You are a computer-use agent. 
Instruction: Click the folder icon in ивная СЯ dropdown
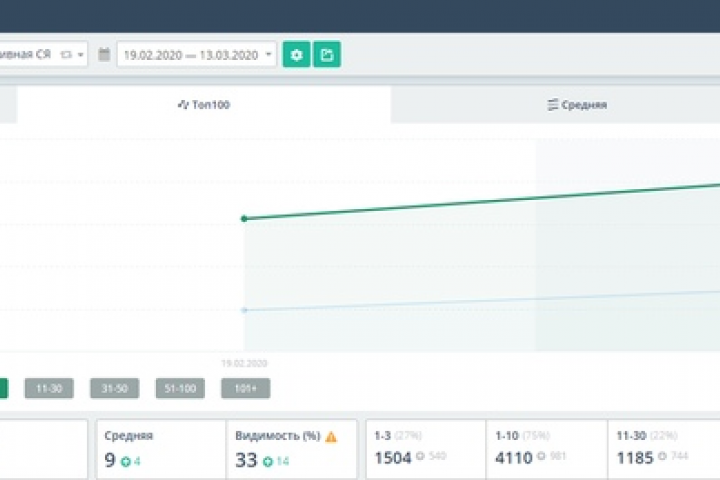(66, 55)
